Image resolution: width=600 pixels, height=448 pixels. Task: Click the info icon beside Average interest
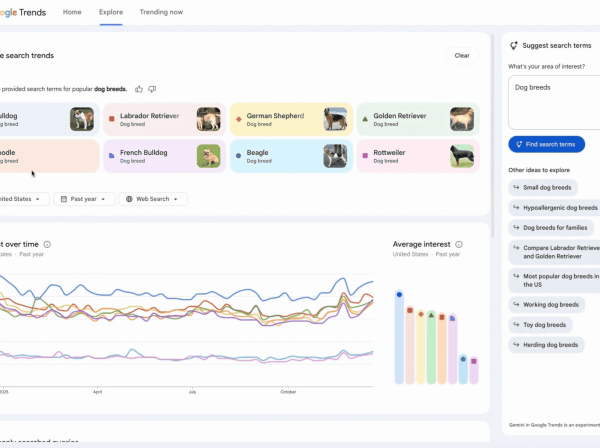[x=459, y=244]
